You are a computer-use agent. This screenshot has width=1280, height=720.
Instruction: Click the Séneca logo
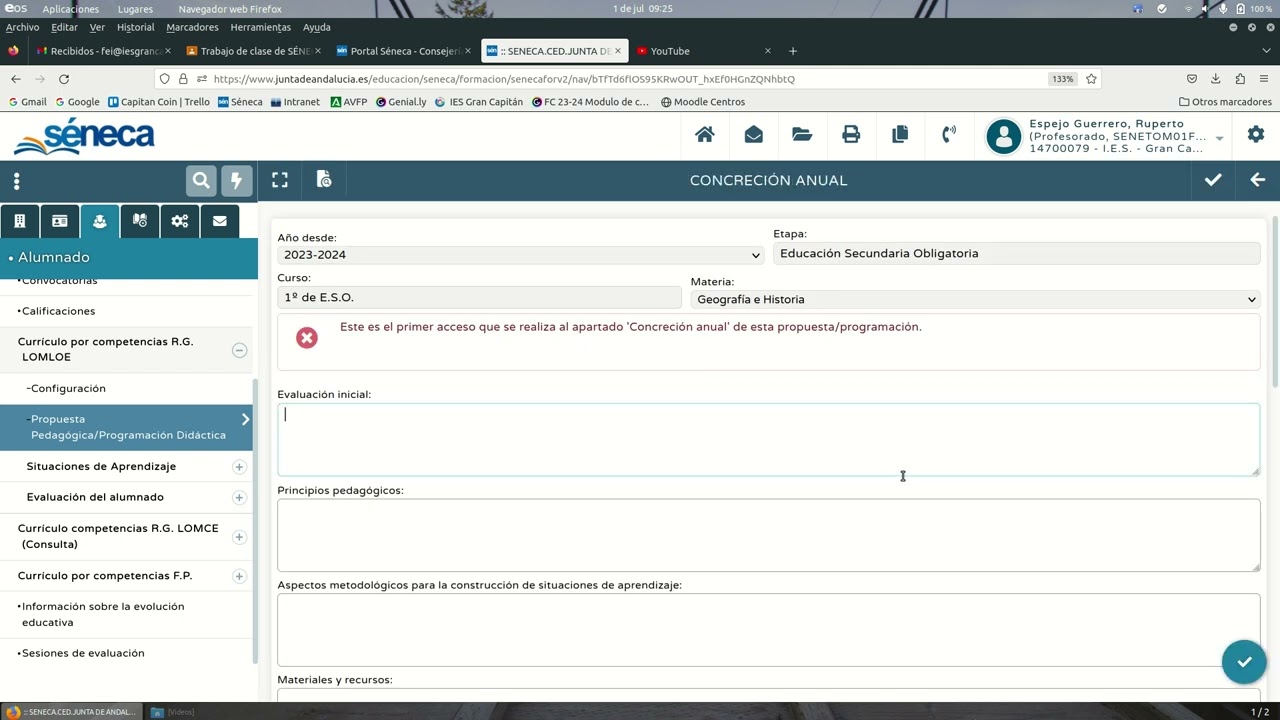[84, 137]
